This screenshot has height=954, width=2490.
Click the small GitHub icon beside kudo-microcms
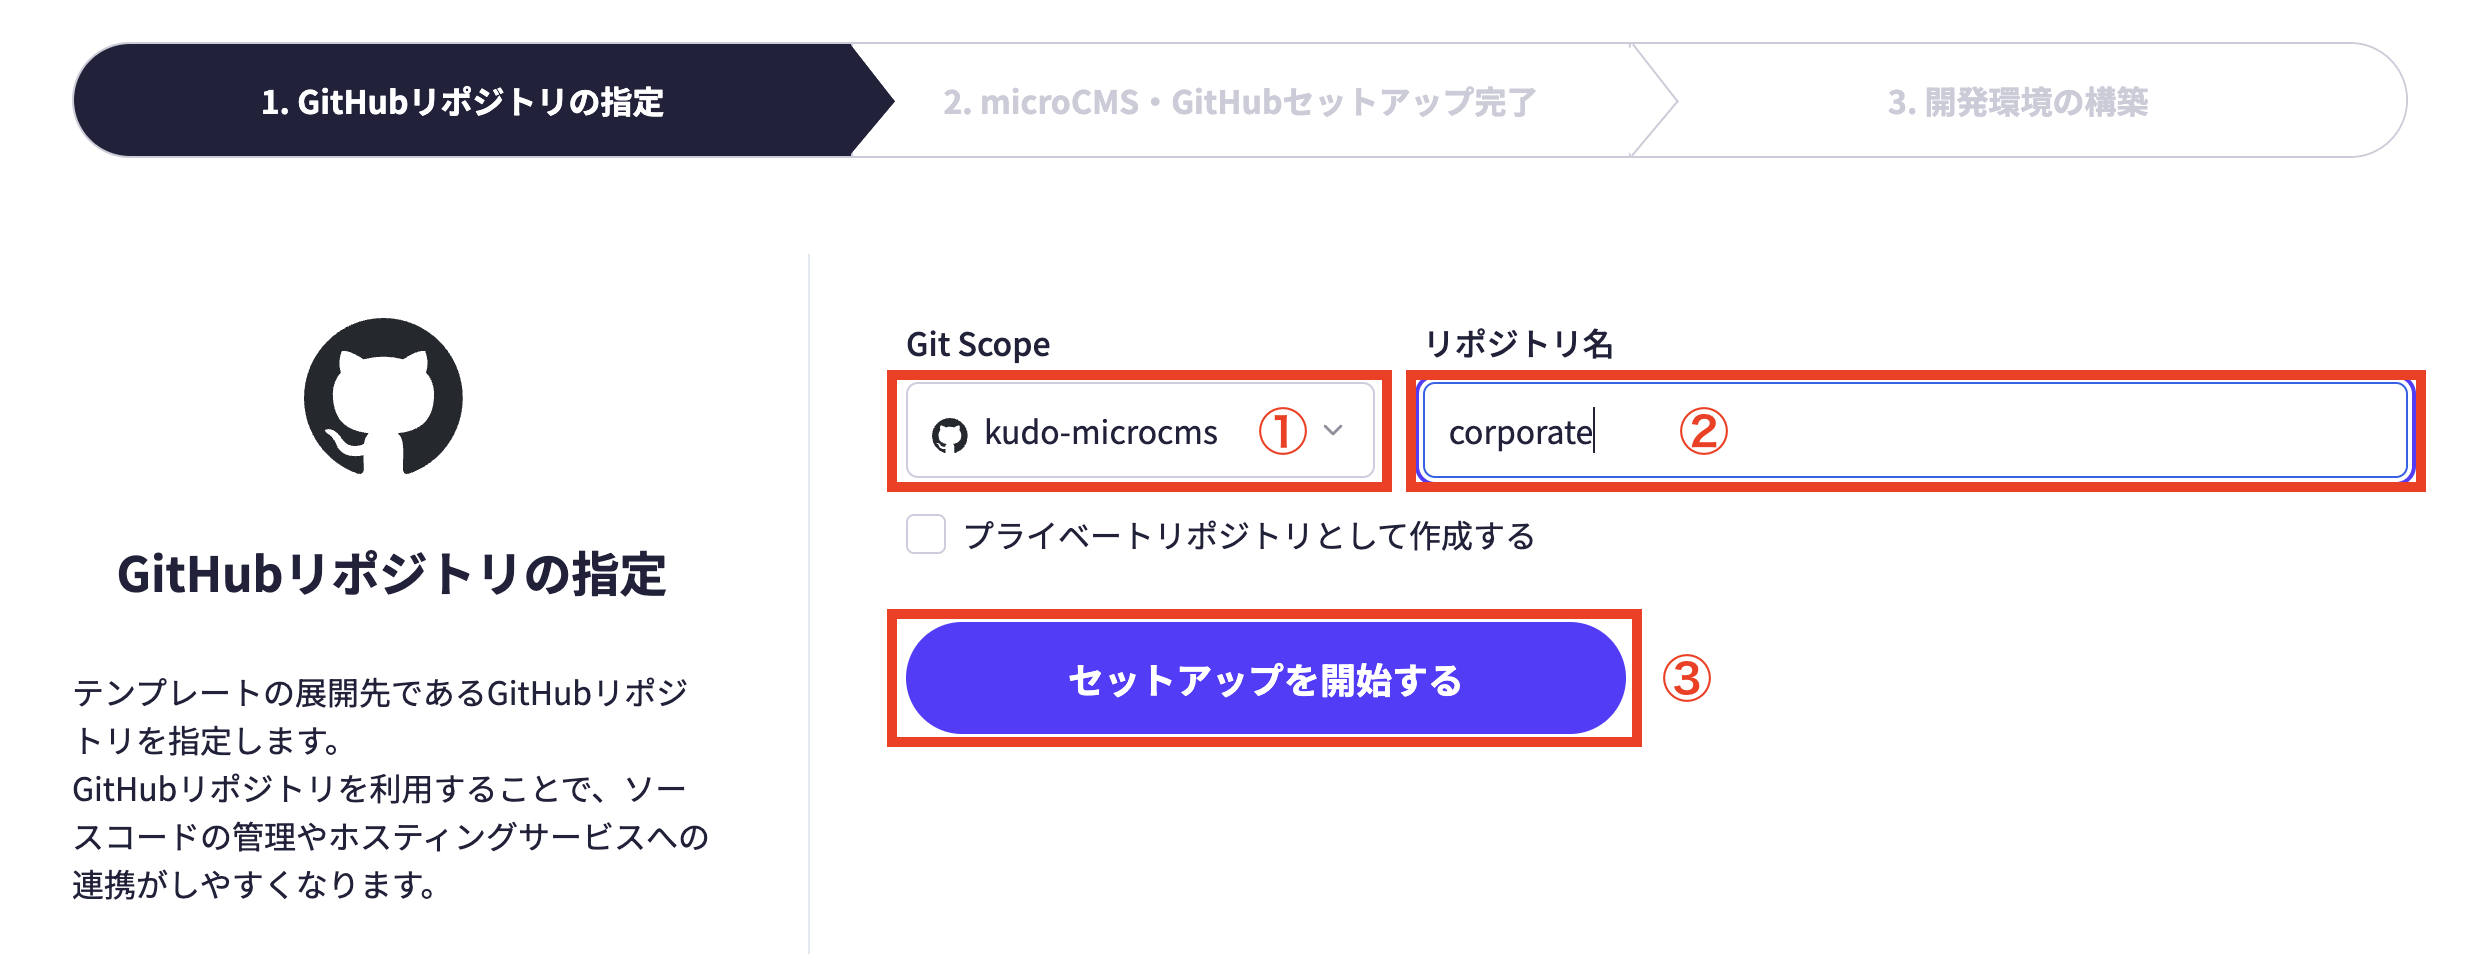point(949,435)
